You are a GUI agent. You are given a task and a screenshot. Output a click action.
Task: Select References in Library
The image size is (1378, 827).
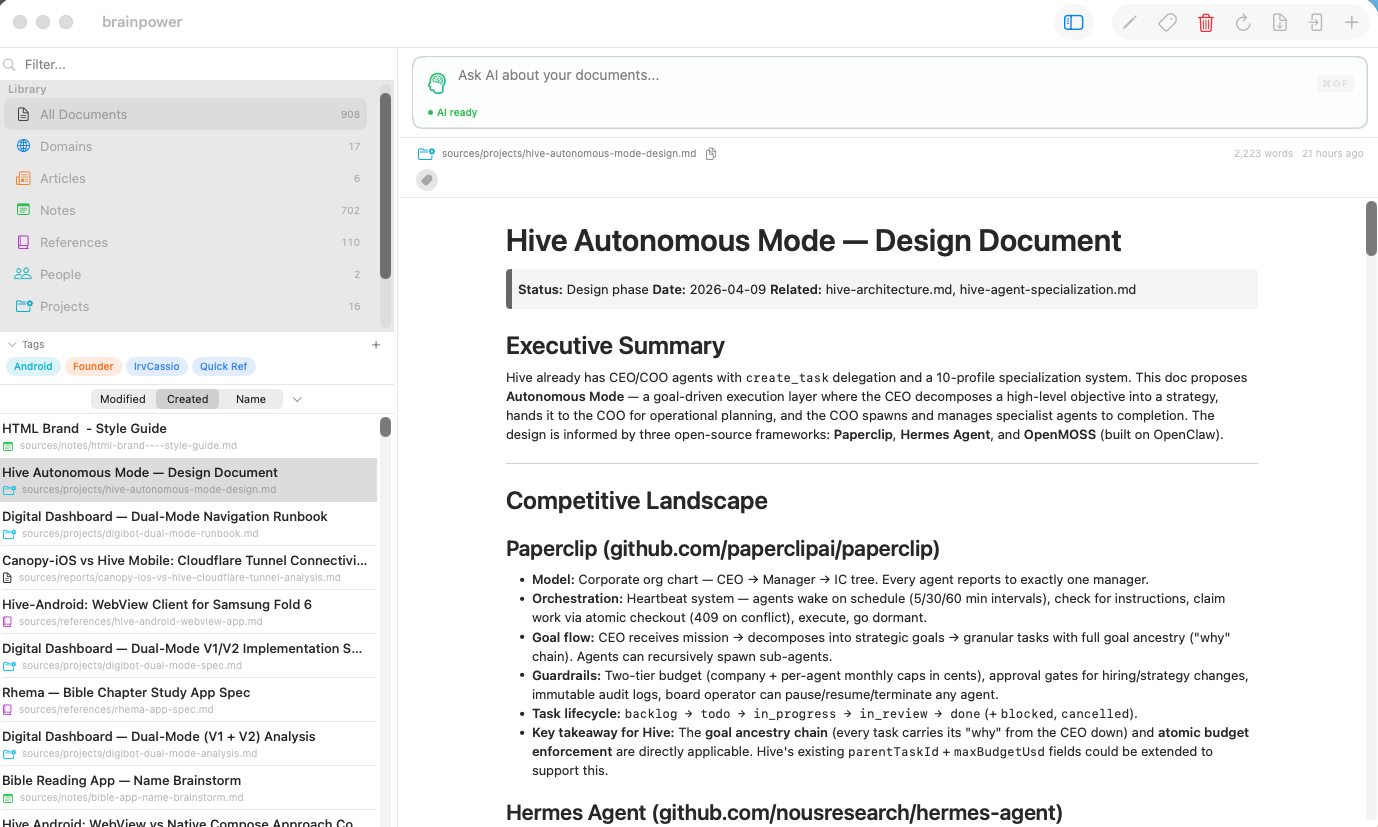tap(185, 242)
